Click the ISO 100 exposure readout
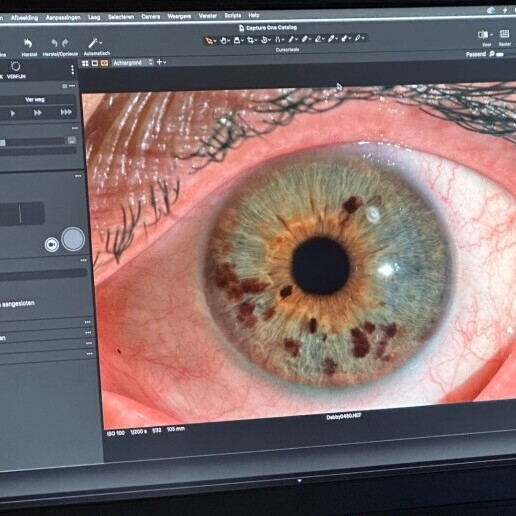This screenshot has height=516, width=516. click(116, 433)
